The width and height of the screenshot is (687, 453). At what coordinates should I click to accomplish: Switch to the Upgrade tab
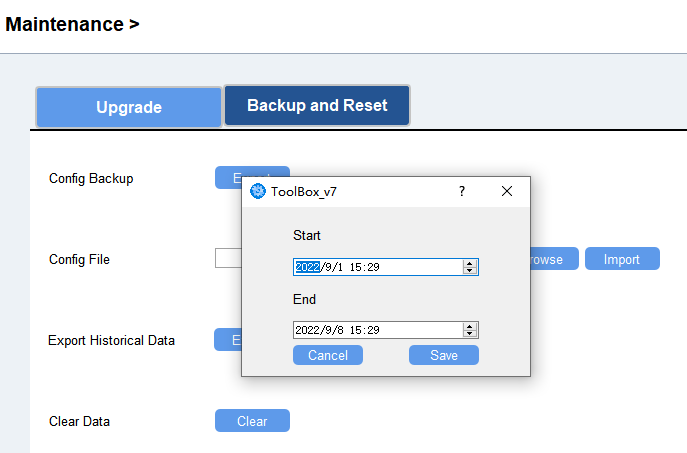(129, 108)
